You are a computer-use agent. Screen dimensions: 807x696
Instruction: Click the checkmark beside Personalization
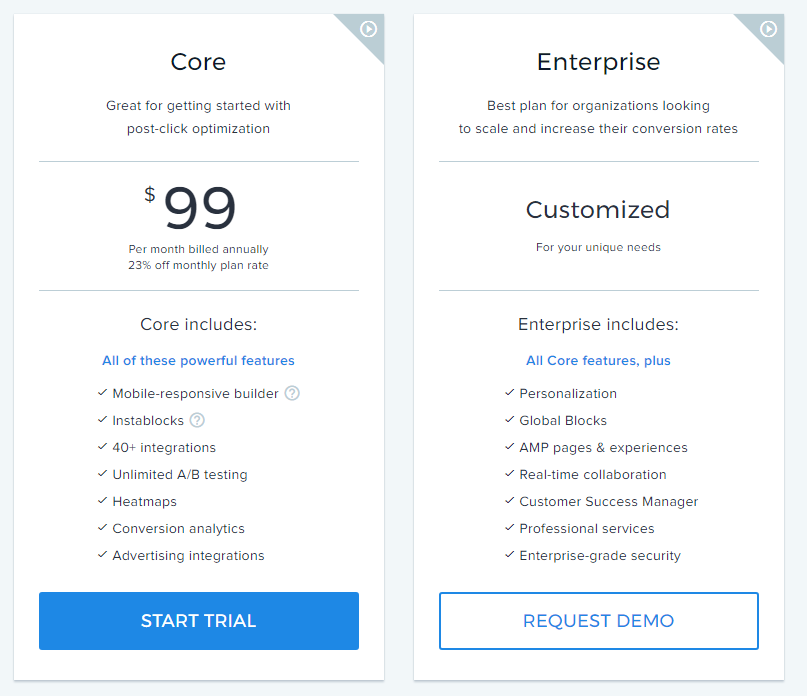click(510, 392)
